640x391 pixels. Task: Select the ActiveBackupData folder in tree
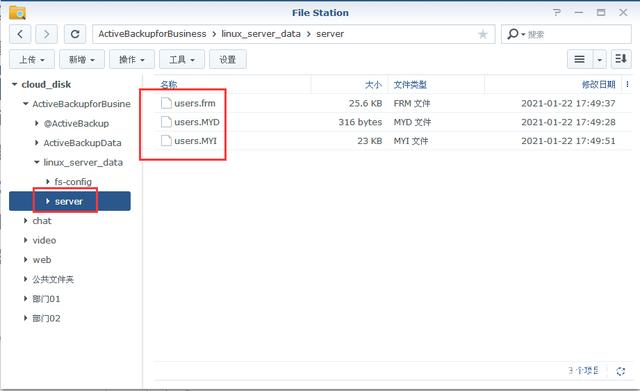pos(82,143)
